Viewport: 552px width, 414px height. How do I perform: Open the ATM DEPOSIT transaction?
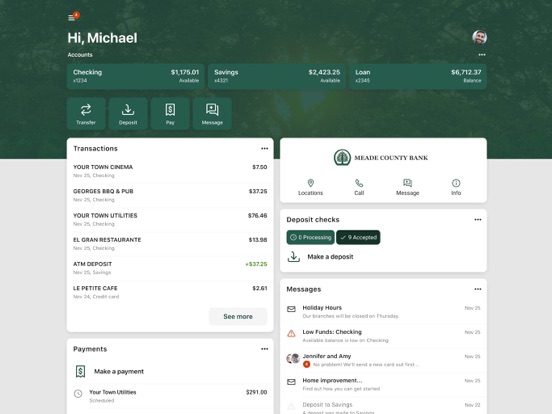tap(170, 268)
